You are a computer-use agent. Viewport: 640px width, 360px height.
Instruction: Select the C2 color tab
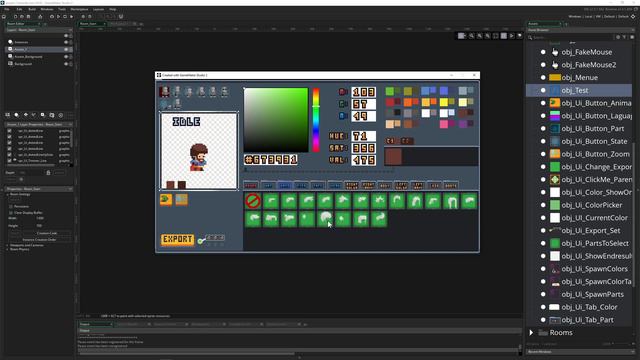pyautogui.click(x=406, y=141)
